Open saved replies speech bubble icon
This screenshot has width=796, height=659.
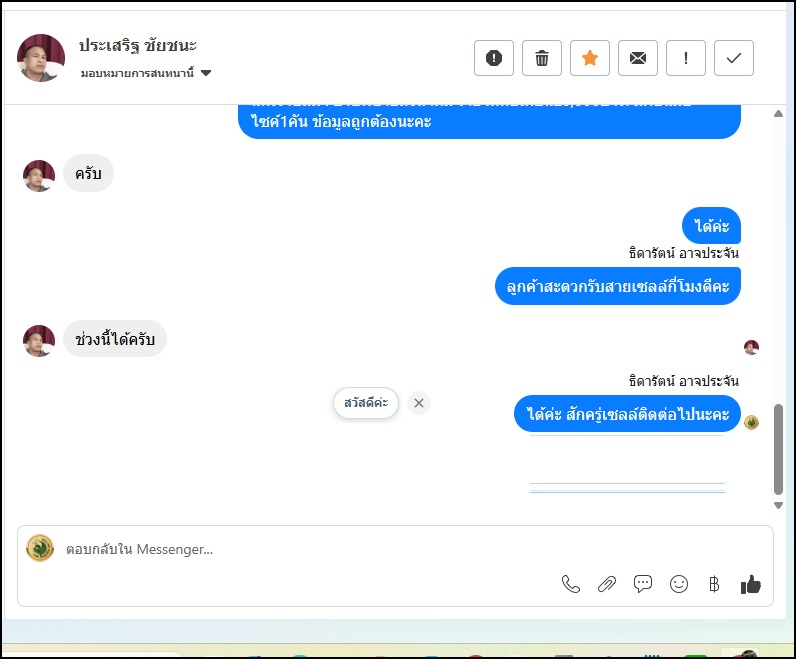(x=643, y=584)
